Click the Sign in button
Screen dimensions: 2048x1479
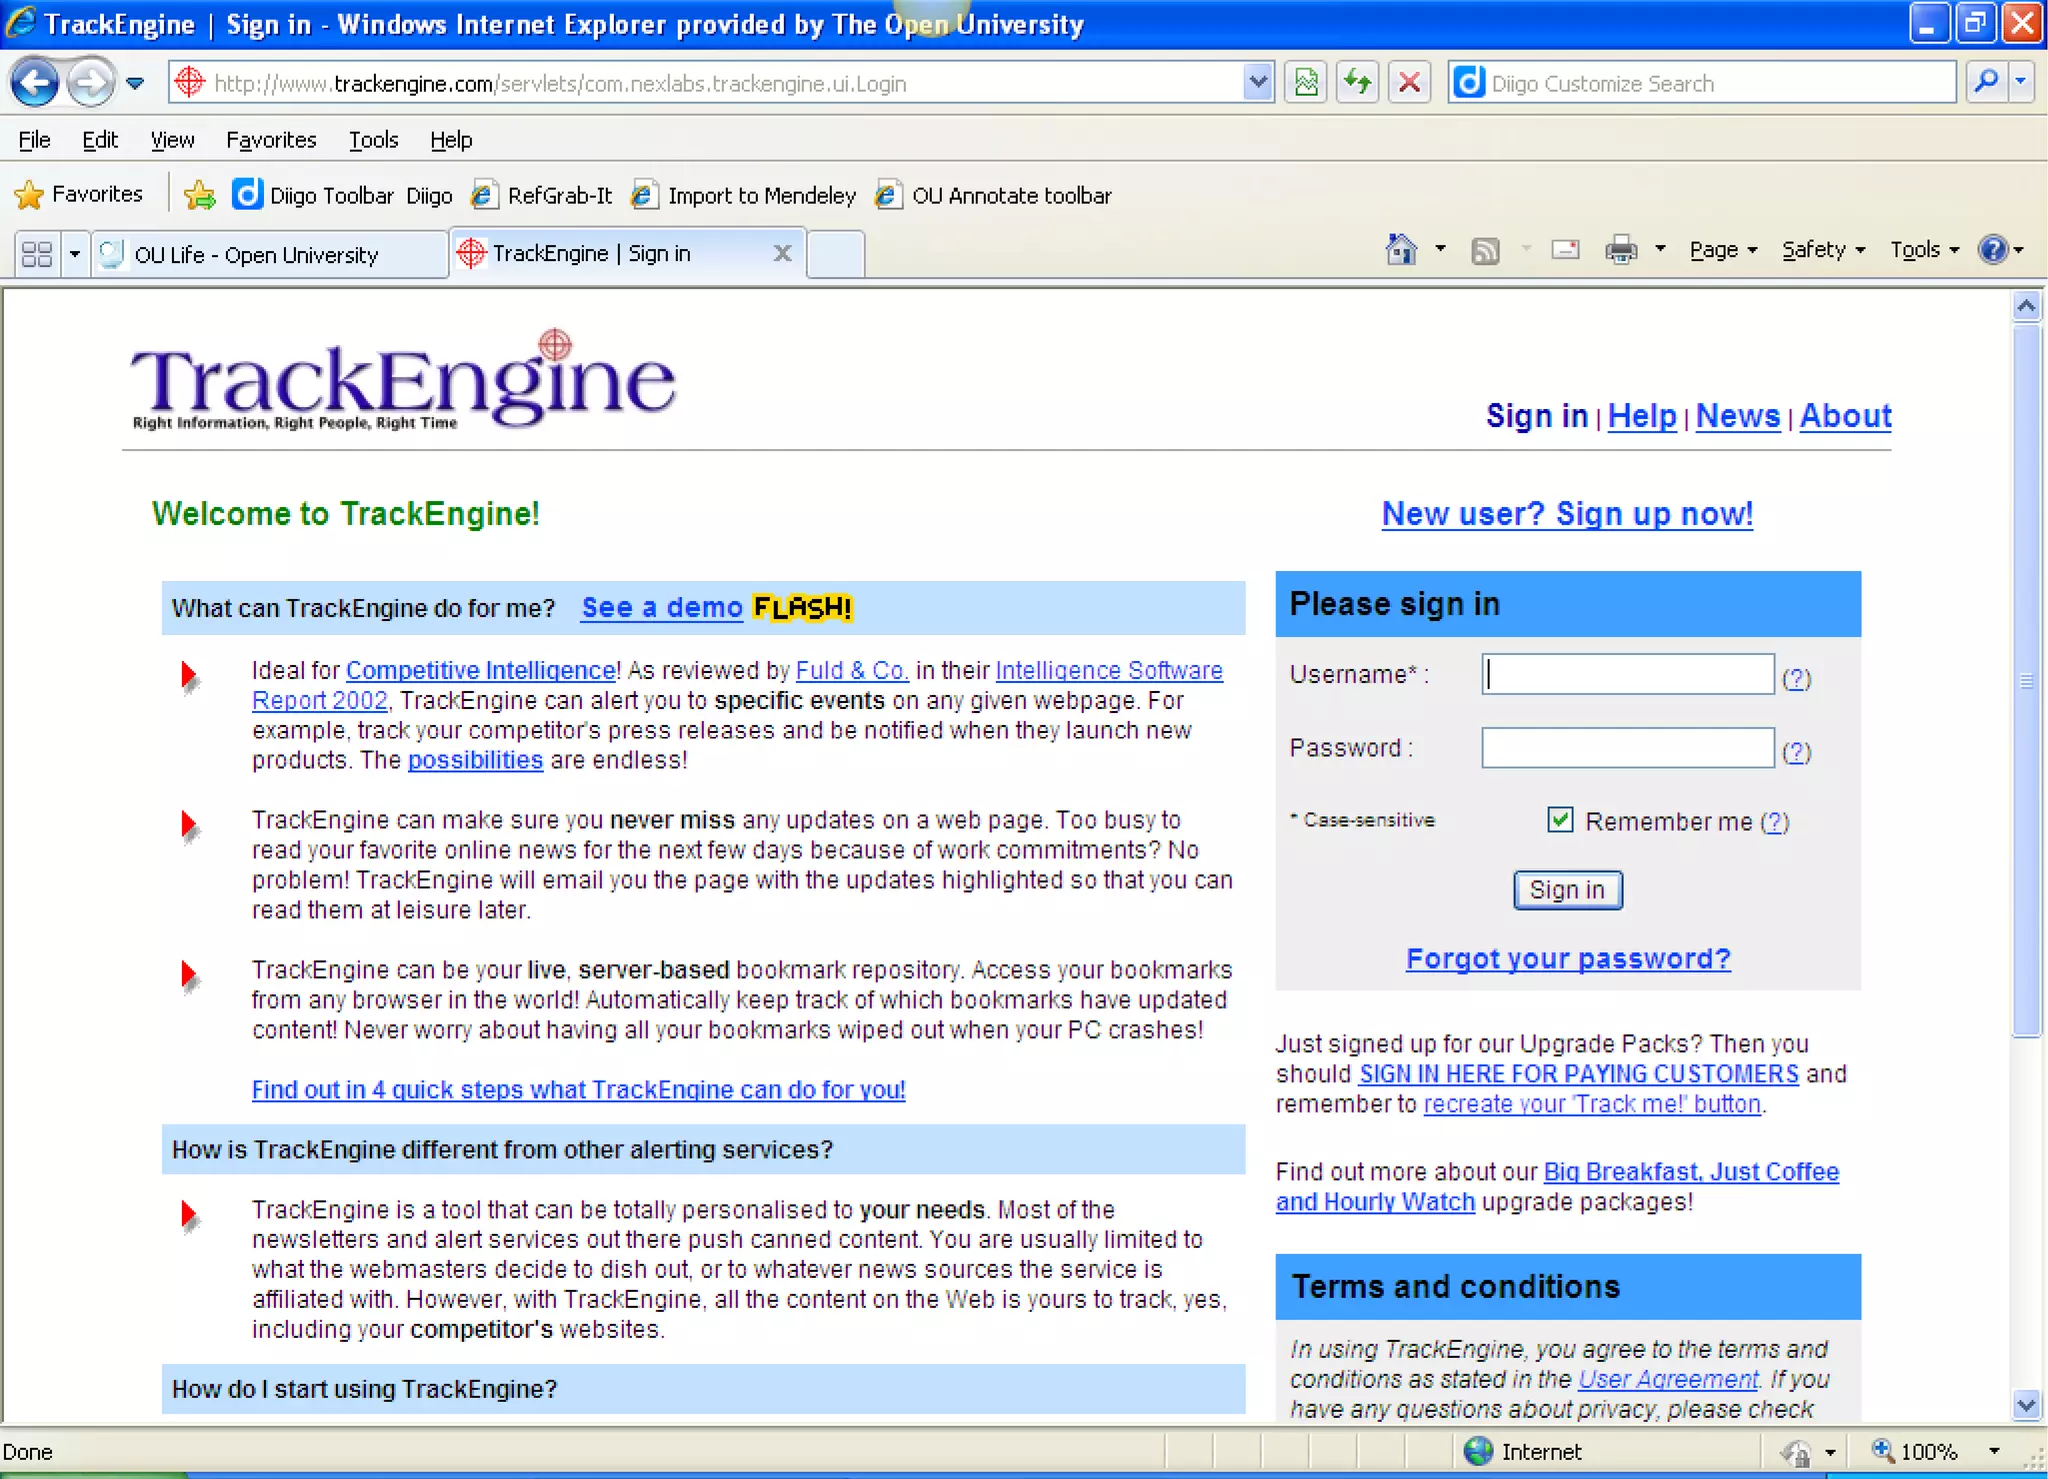pyautogui.click(x=1567, y=890)
